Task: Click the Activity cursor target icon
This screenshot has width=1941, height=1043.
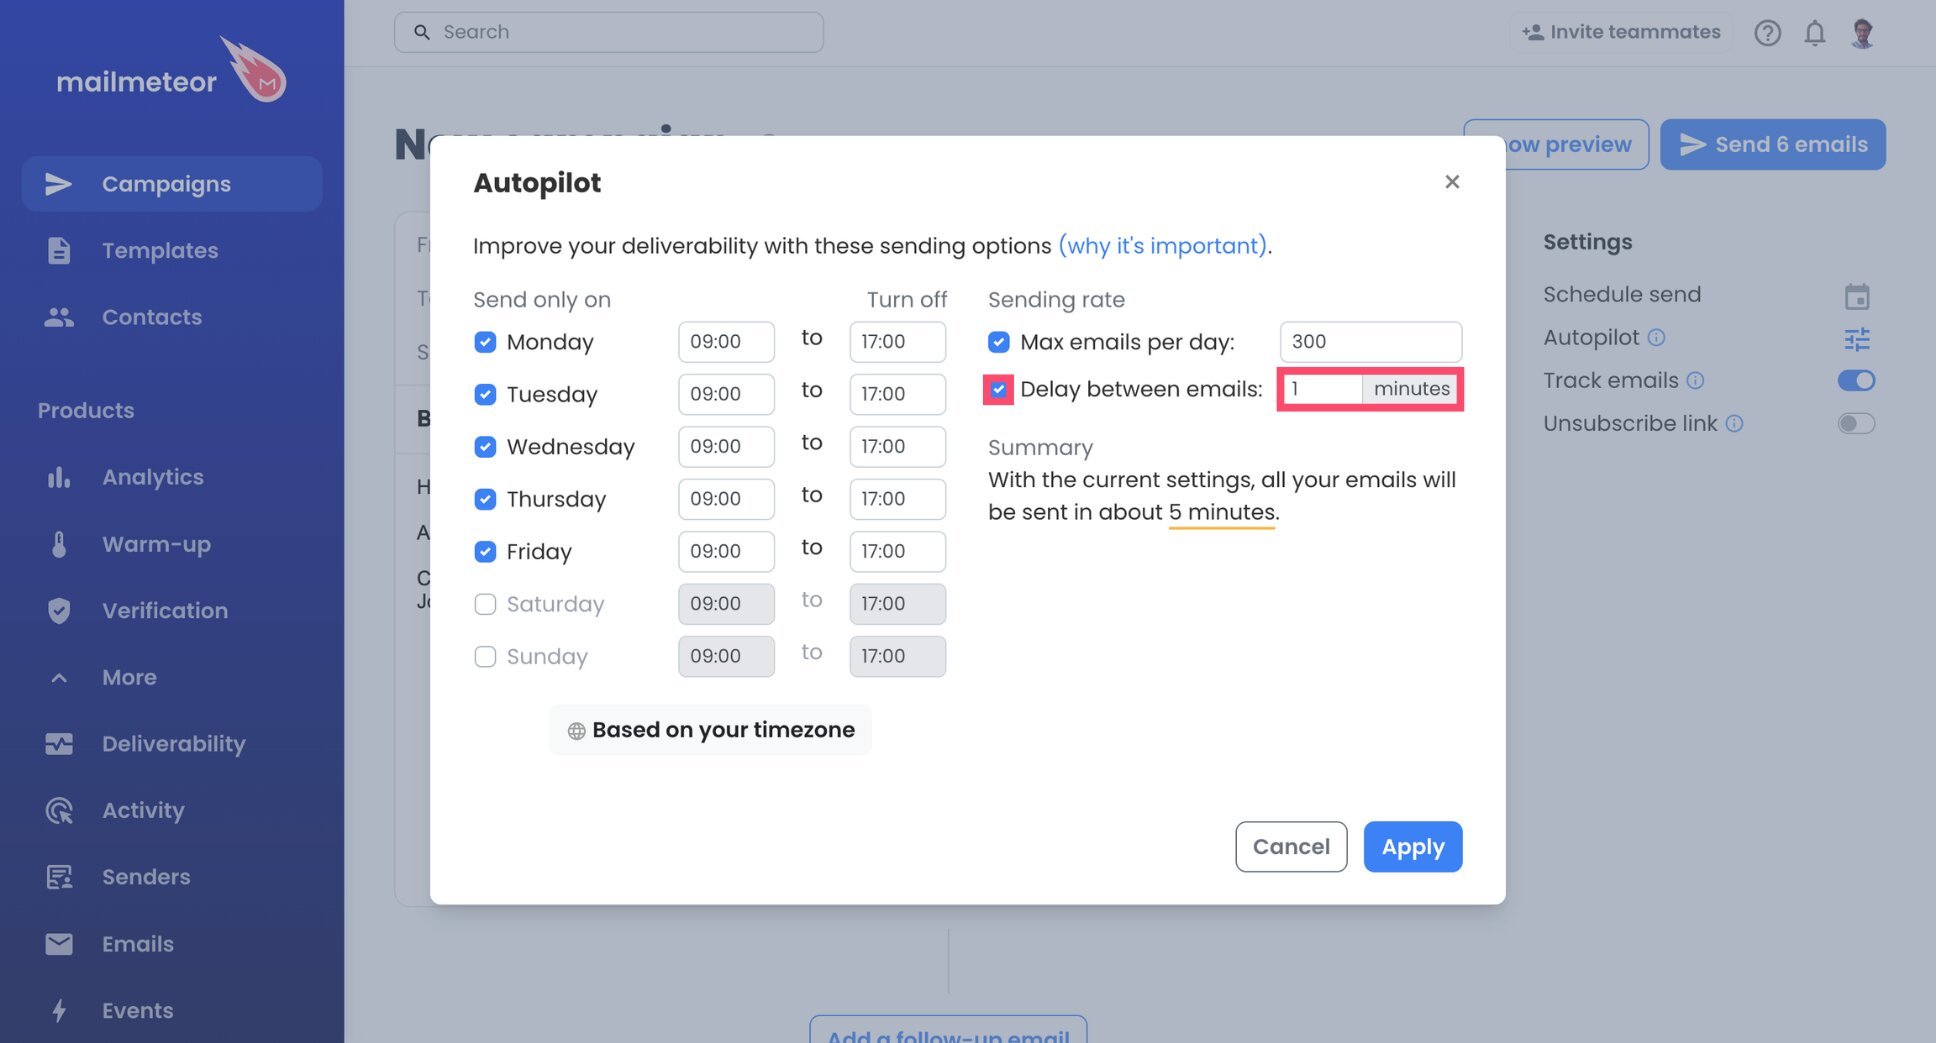Action: coord(59,810)
